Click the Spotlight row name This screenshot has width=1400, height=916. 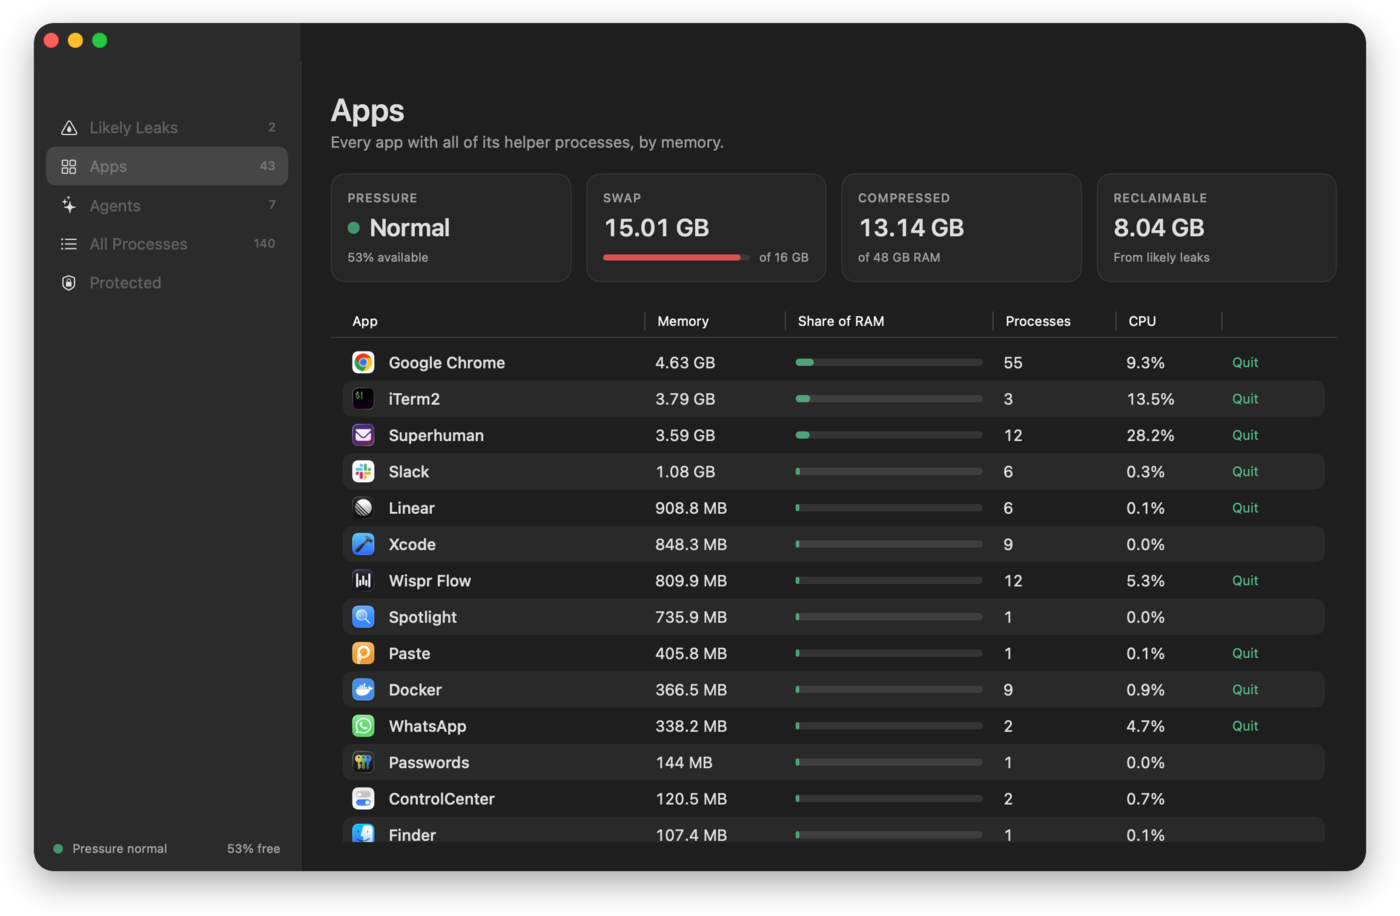point(423,617)
